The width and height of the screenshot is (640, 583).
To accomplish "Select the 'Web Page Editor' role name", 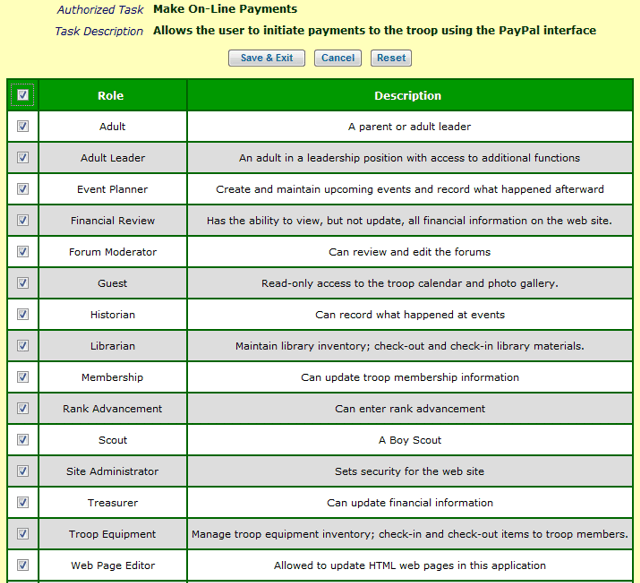I will [113, 565].
